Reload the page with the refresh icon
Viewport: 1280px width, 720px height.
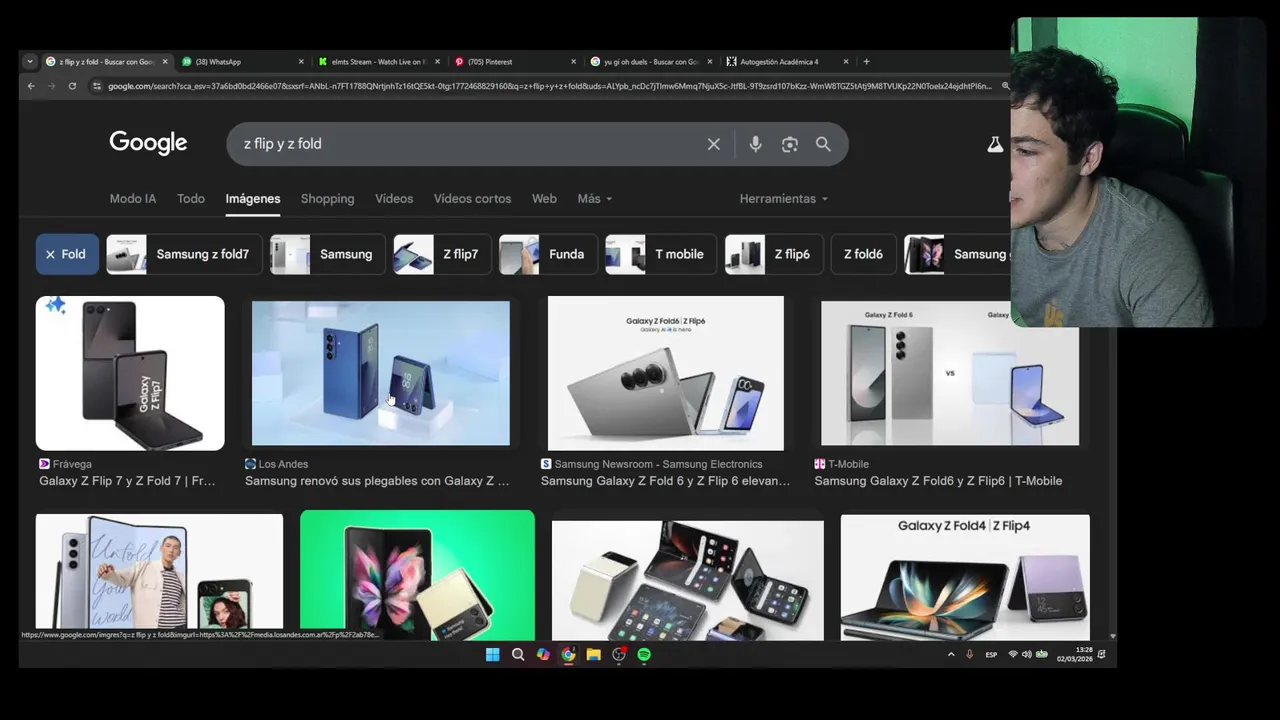tap(72, 86)
